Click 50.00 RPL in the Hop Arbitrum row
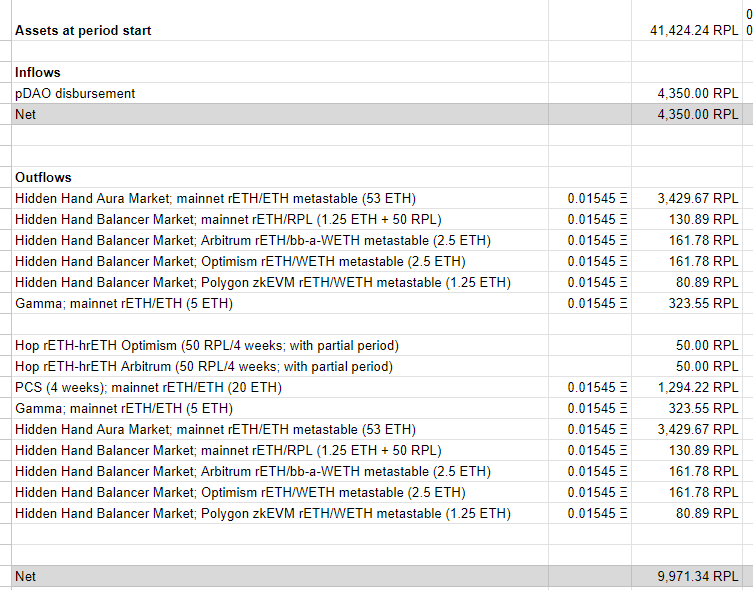Screen dimensions: 753x590 pos(707,367)
